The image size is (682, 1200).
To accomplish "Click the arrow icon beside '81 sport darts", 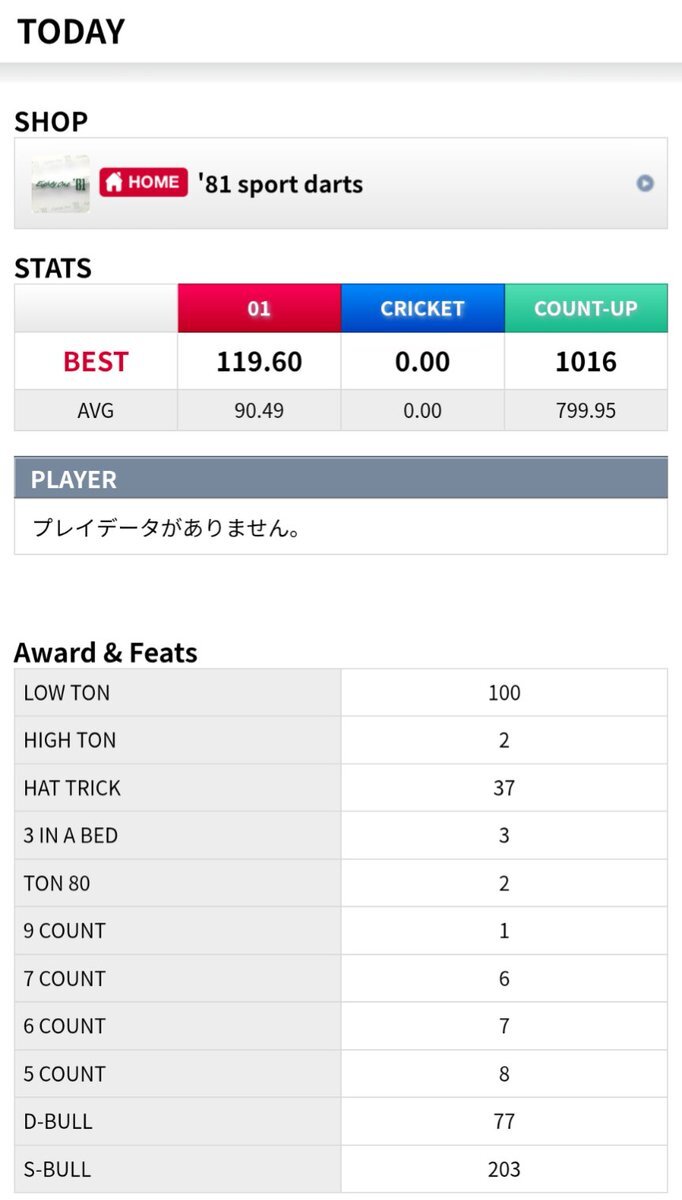I will tap(645, 184).
